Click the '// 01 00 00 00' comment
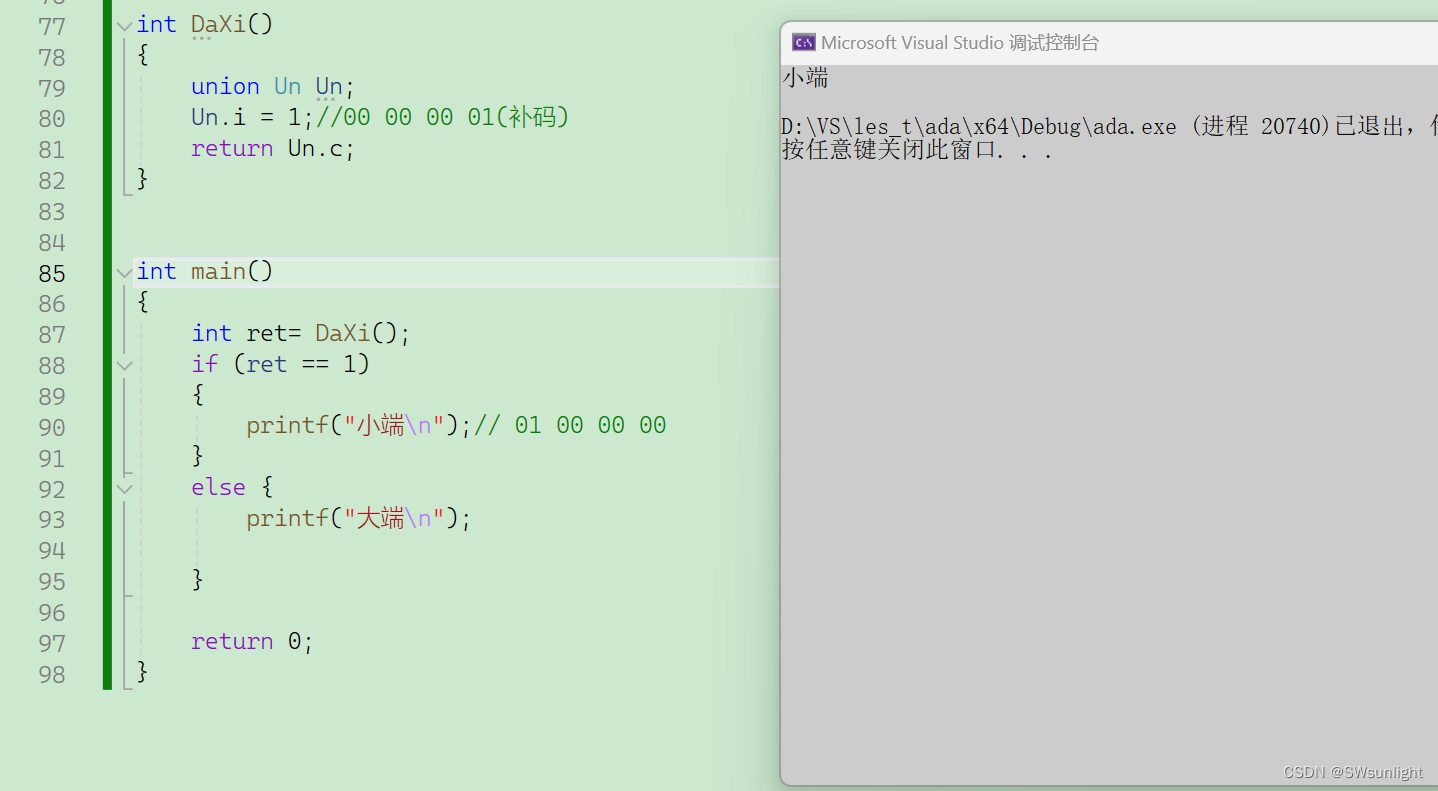Screen dimensions: 1438x791 (x=570, y=425)
